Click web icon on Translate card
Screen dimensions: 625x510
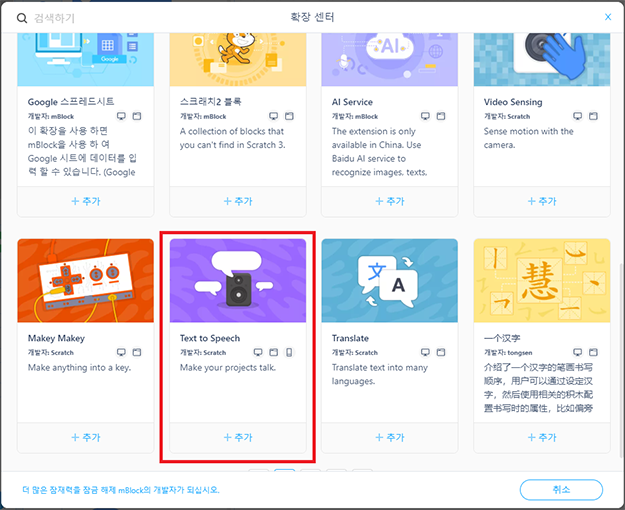(x=441, y=352)
